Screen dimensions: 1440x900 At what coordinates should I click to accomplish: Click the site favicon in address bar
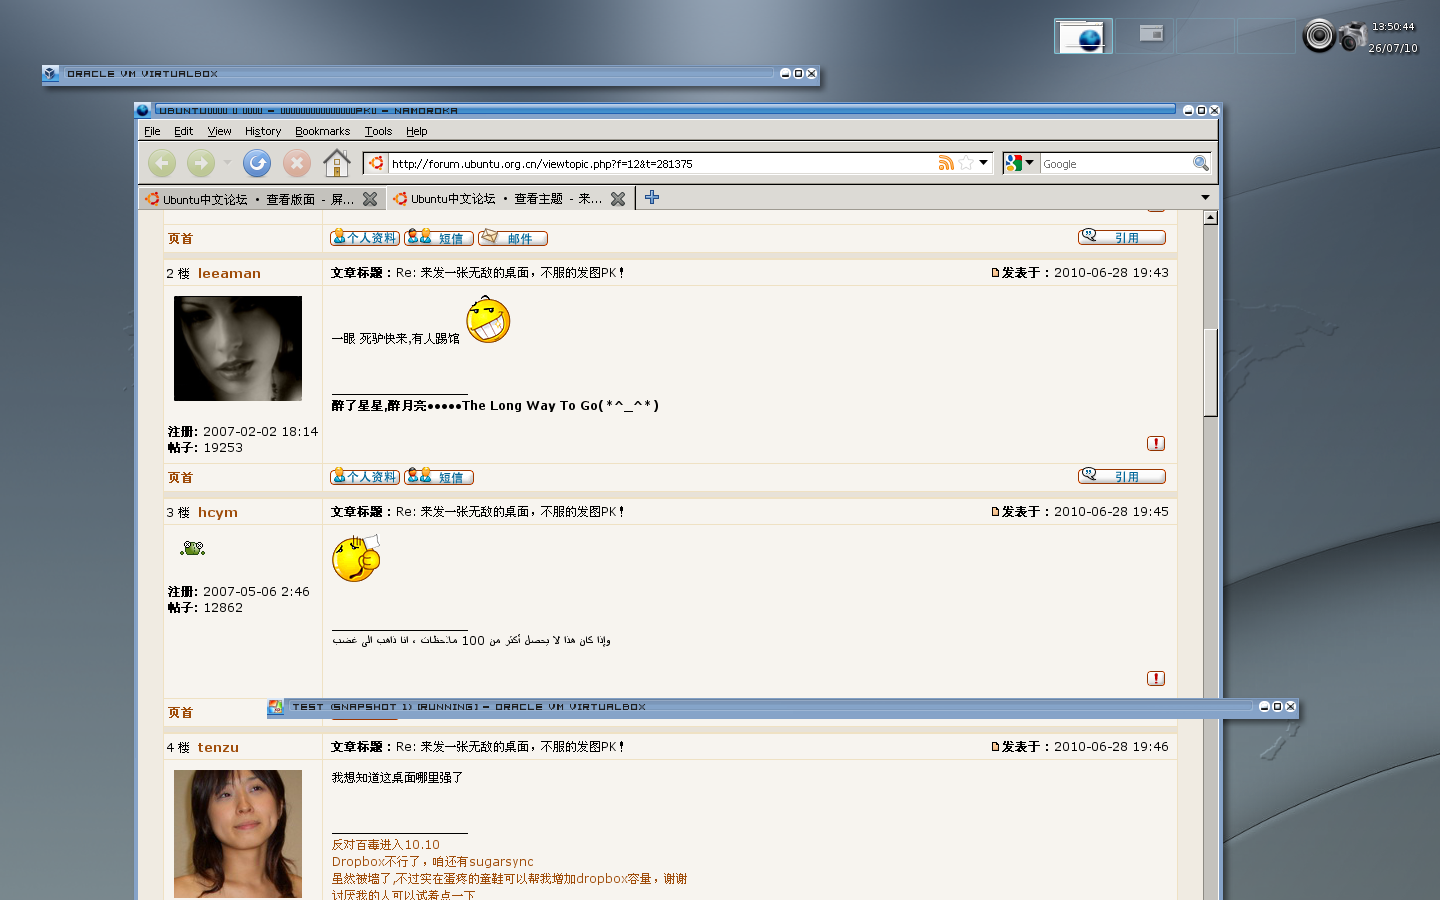pos(377,163)
